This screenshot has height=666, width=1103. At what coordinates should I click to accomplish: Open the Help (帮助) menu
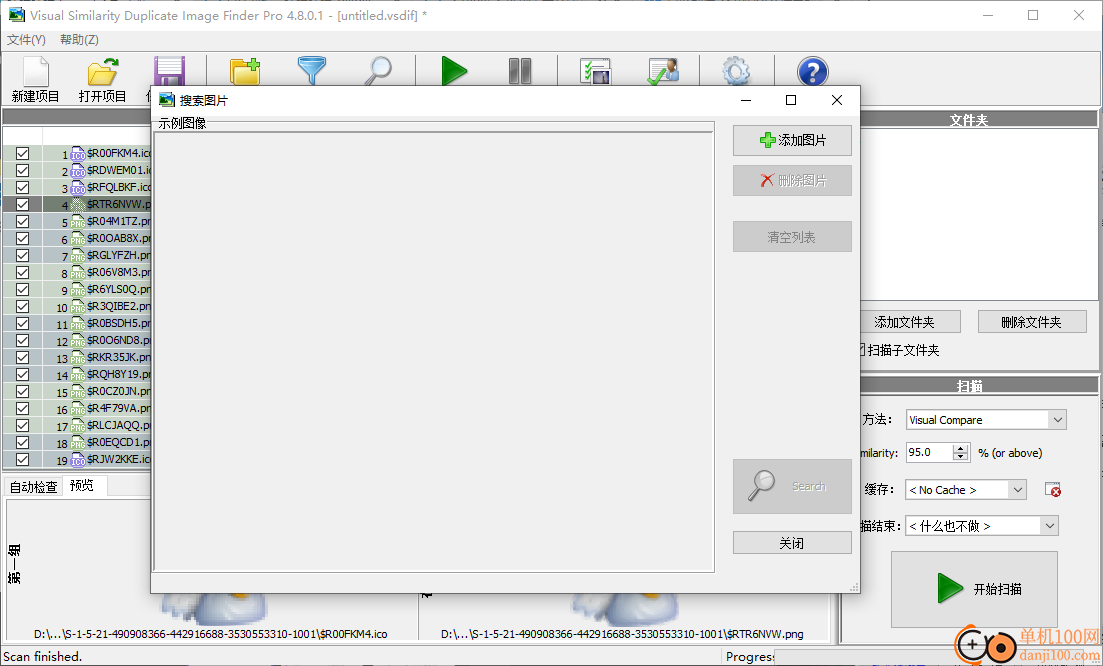click(79, 40)
